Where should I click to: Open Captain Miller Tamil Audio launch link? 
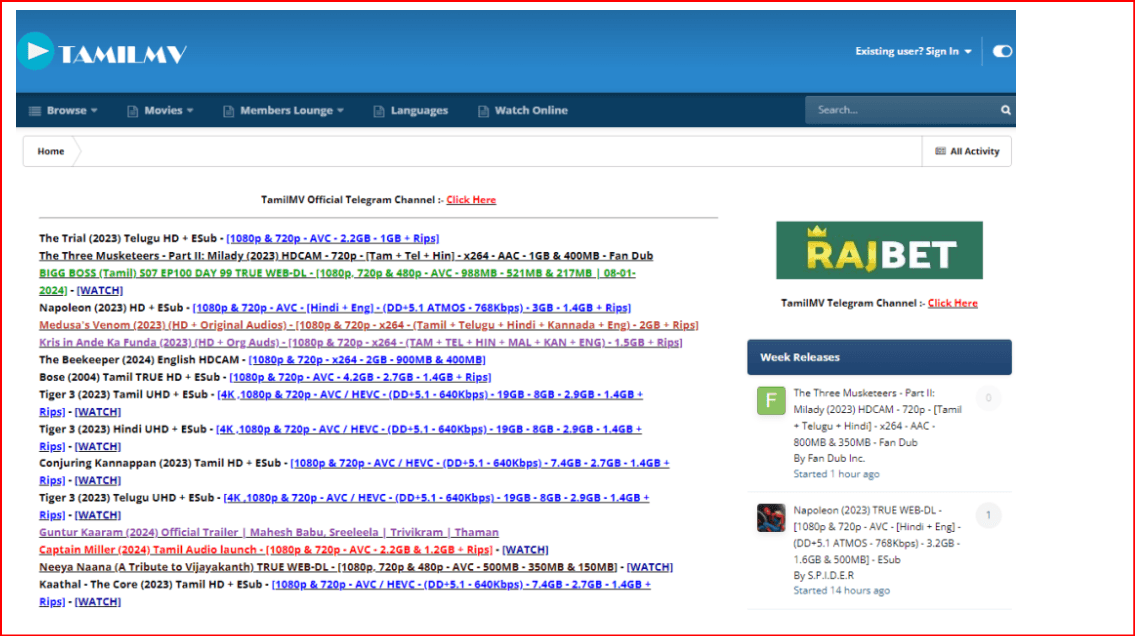pos(266,550)
